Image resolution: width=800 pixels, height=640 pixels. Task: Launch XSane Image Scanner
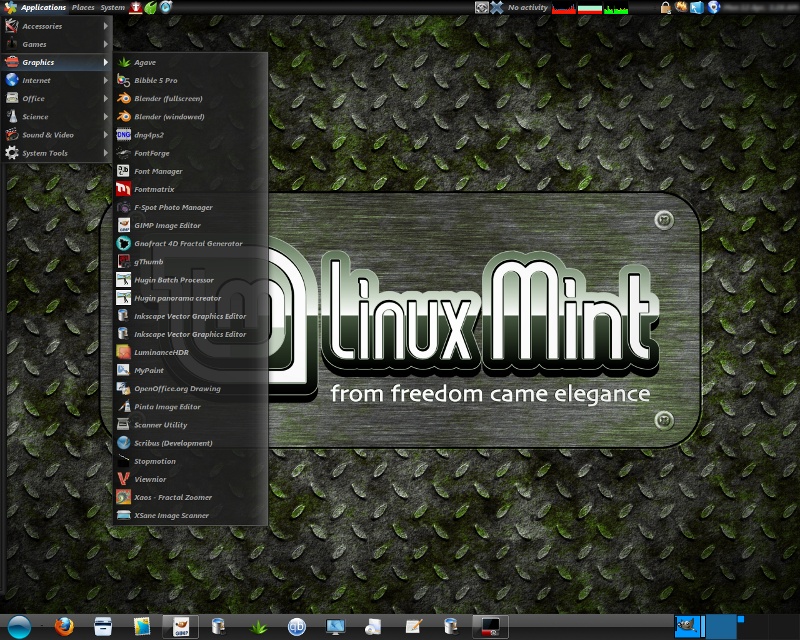[x=190, y=515]
